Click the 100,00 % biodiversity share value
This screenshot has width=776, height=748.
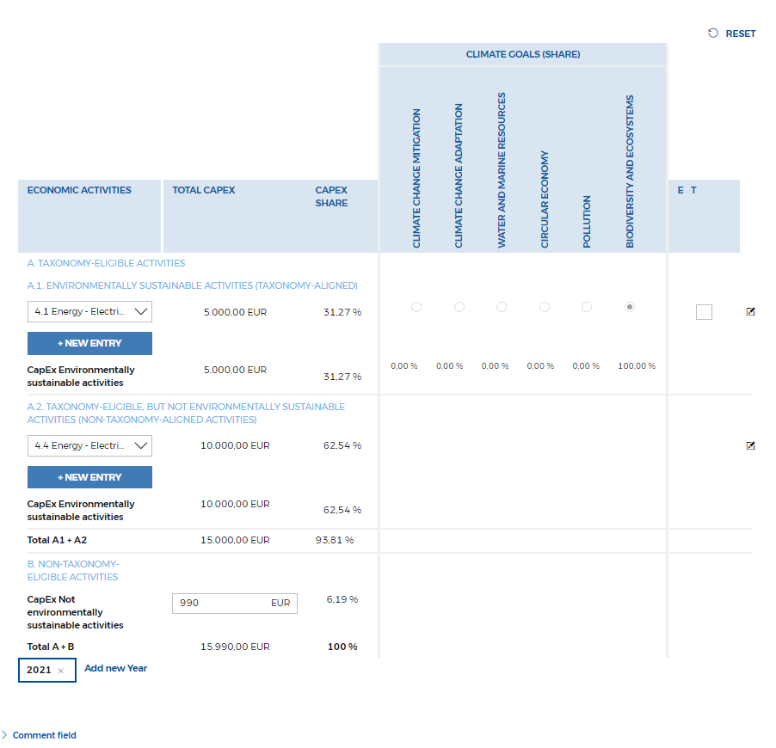636,366
